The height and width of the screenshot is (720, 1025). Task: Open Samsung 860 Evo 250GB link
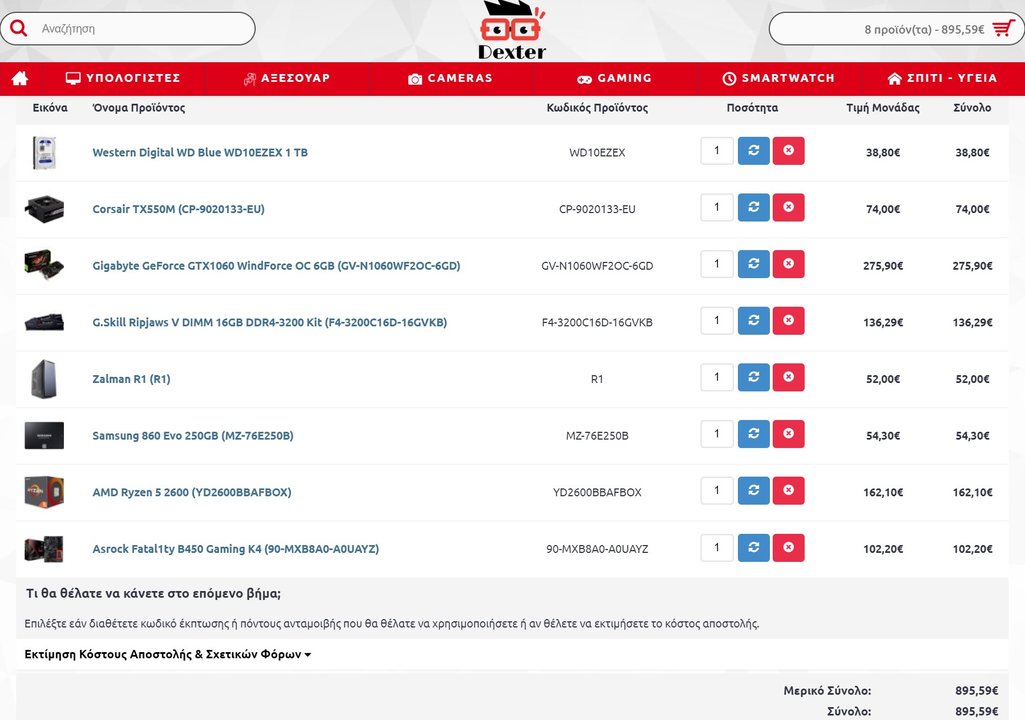tap(193, 436)
